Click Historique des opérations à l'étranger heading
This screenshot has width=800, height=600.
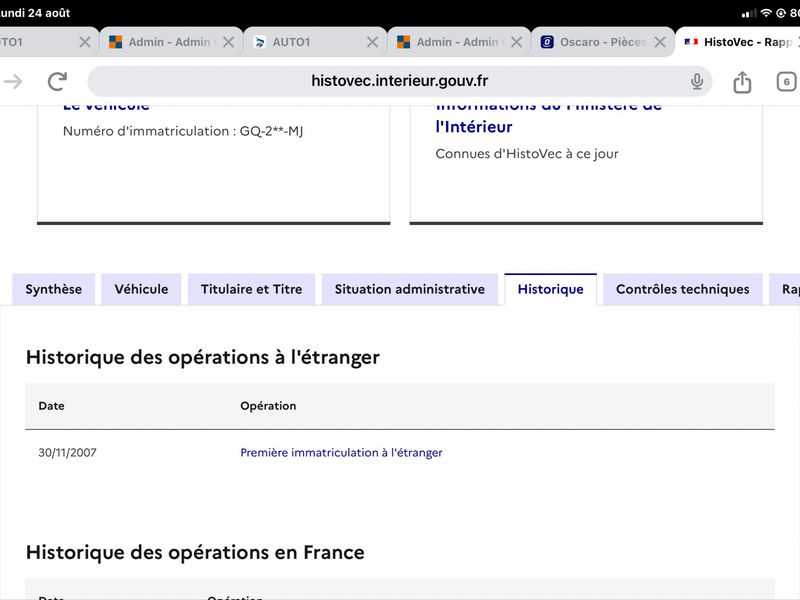pos(203,357)
